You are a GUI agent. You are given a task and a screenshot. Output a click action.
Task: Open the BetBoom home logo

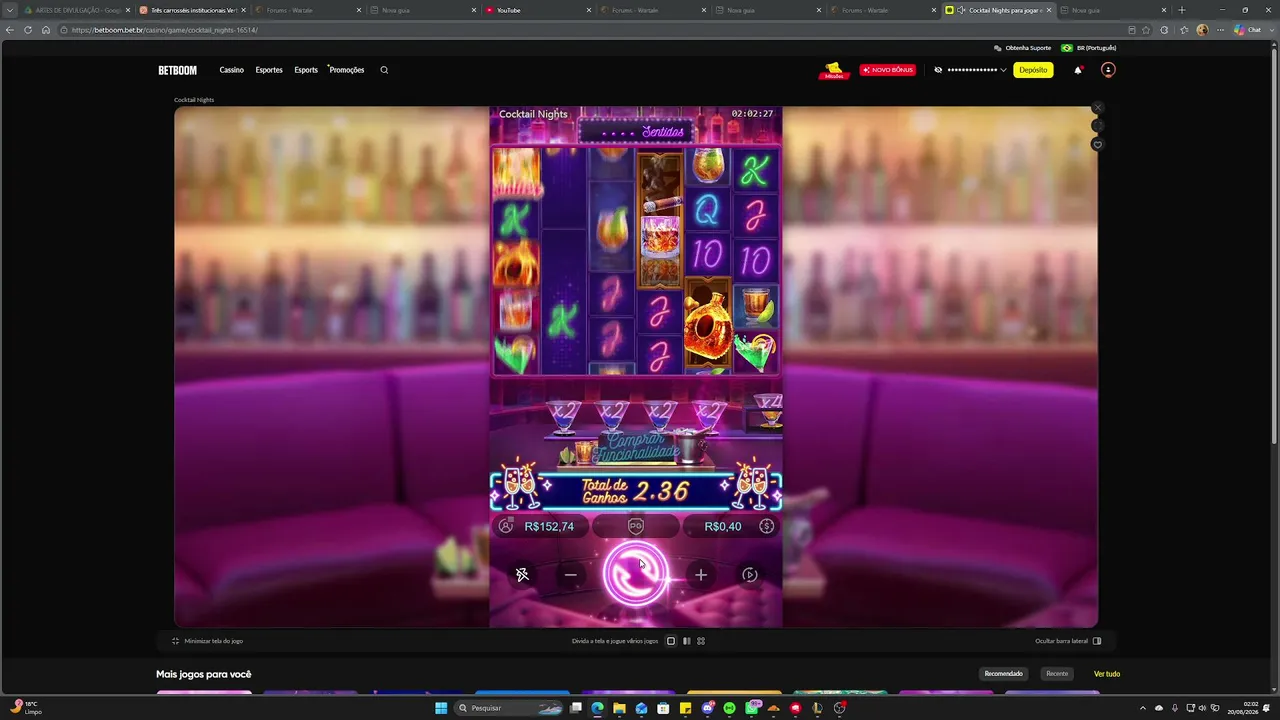[177, 70]
